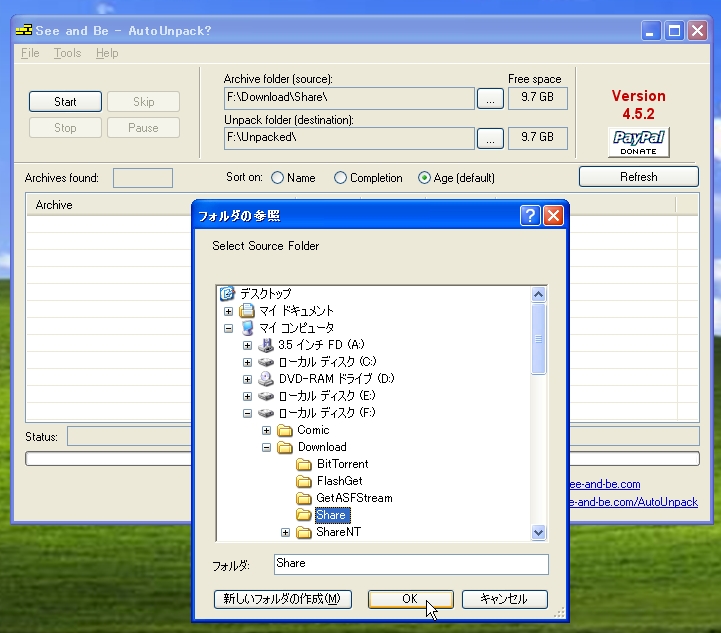Click the Desktop icon in folder tree
721x633 pixels.
tap(227, 293)
